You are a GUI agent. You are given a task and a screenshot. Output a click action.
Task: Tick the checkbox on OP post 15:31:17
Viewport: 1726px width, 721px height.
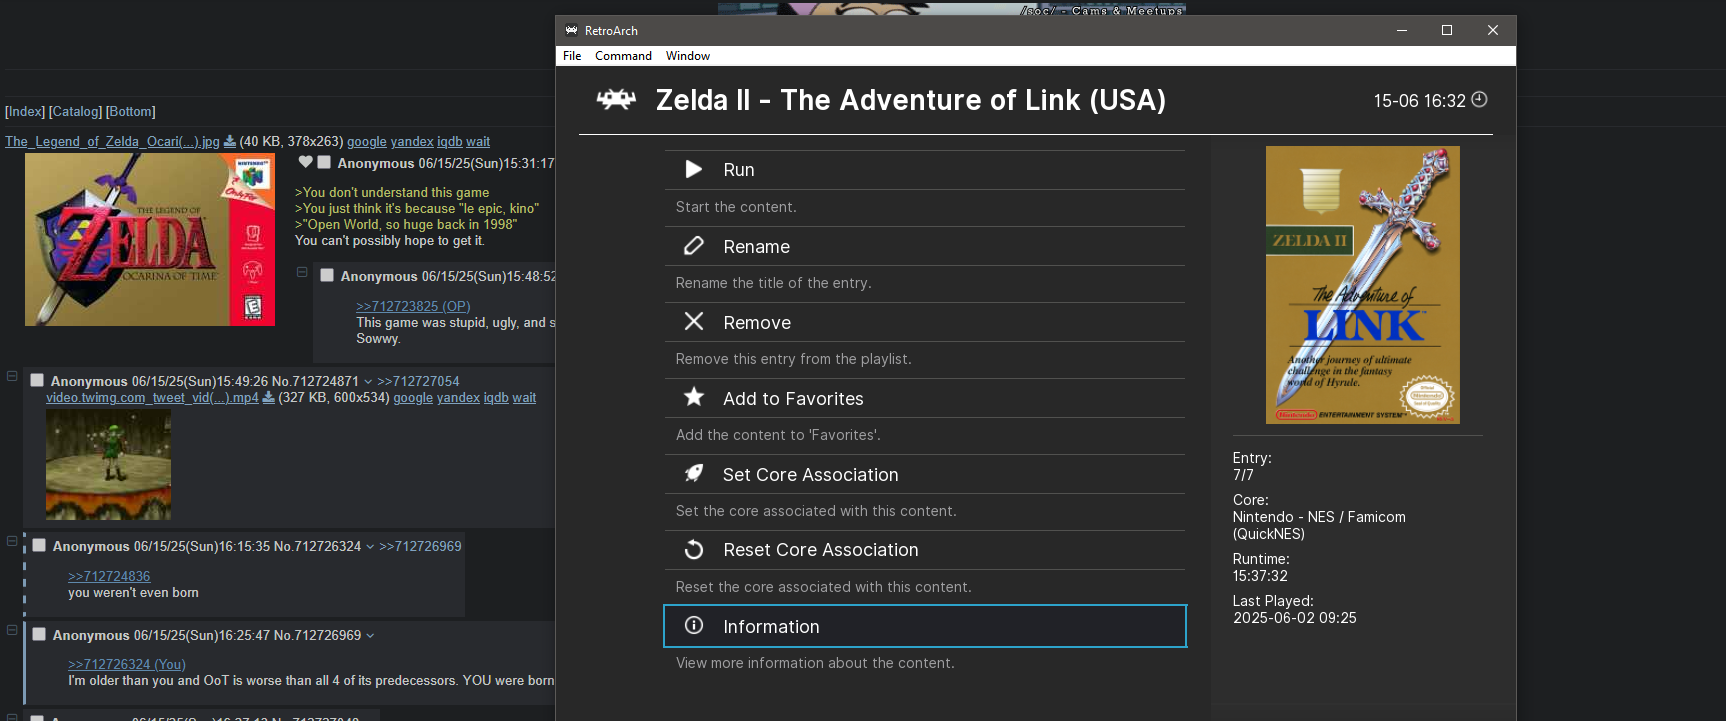tap(324, 162)
